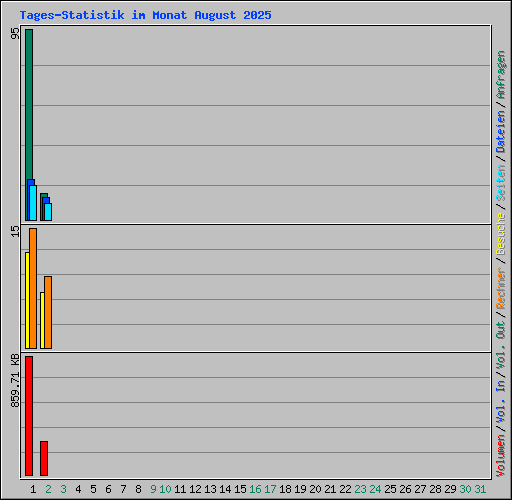
Task: Click the 859.71 KB y-axis label
Action: pyautogui.click(x=15, y=380)
